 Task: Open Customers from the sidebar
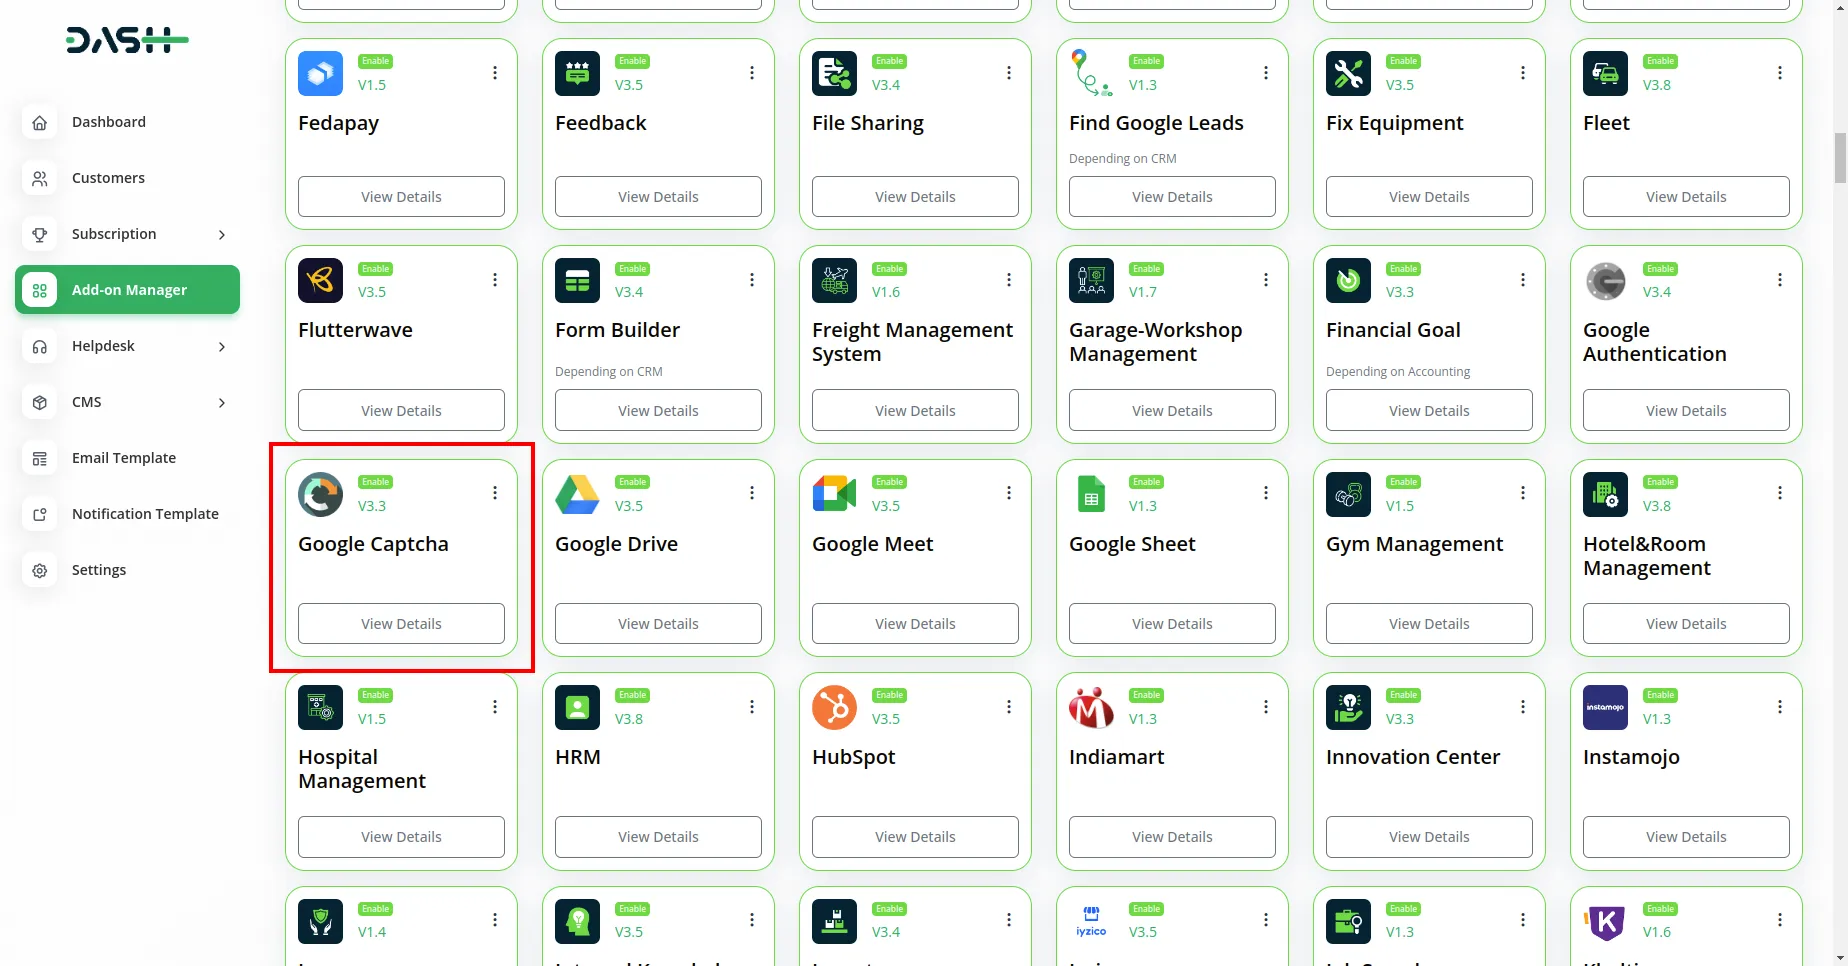(x=127, y=178)
